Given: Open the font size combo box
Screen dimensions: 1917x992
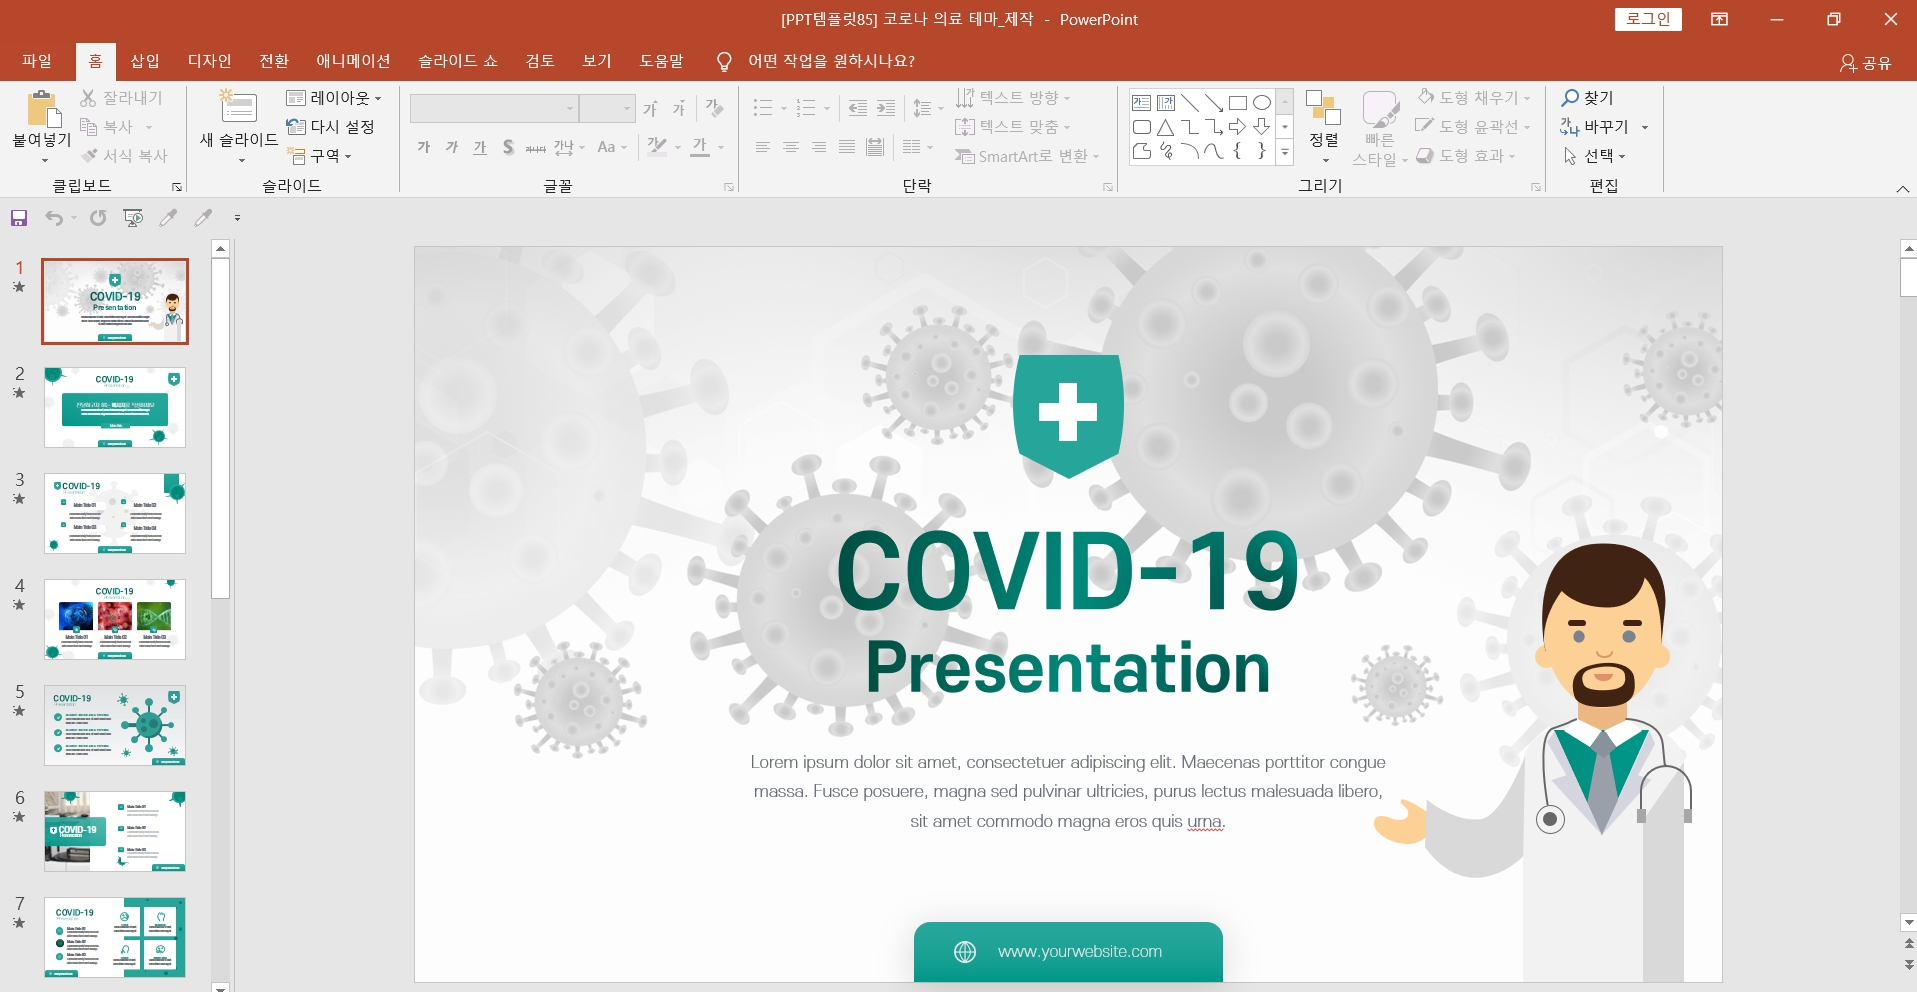Looking at the screenshot, I should click(607, 108).
